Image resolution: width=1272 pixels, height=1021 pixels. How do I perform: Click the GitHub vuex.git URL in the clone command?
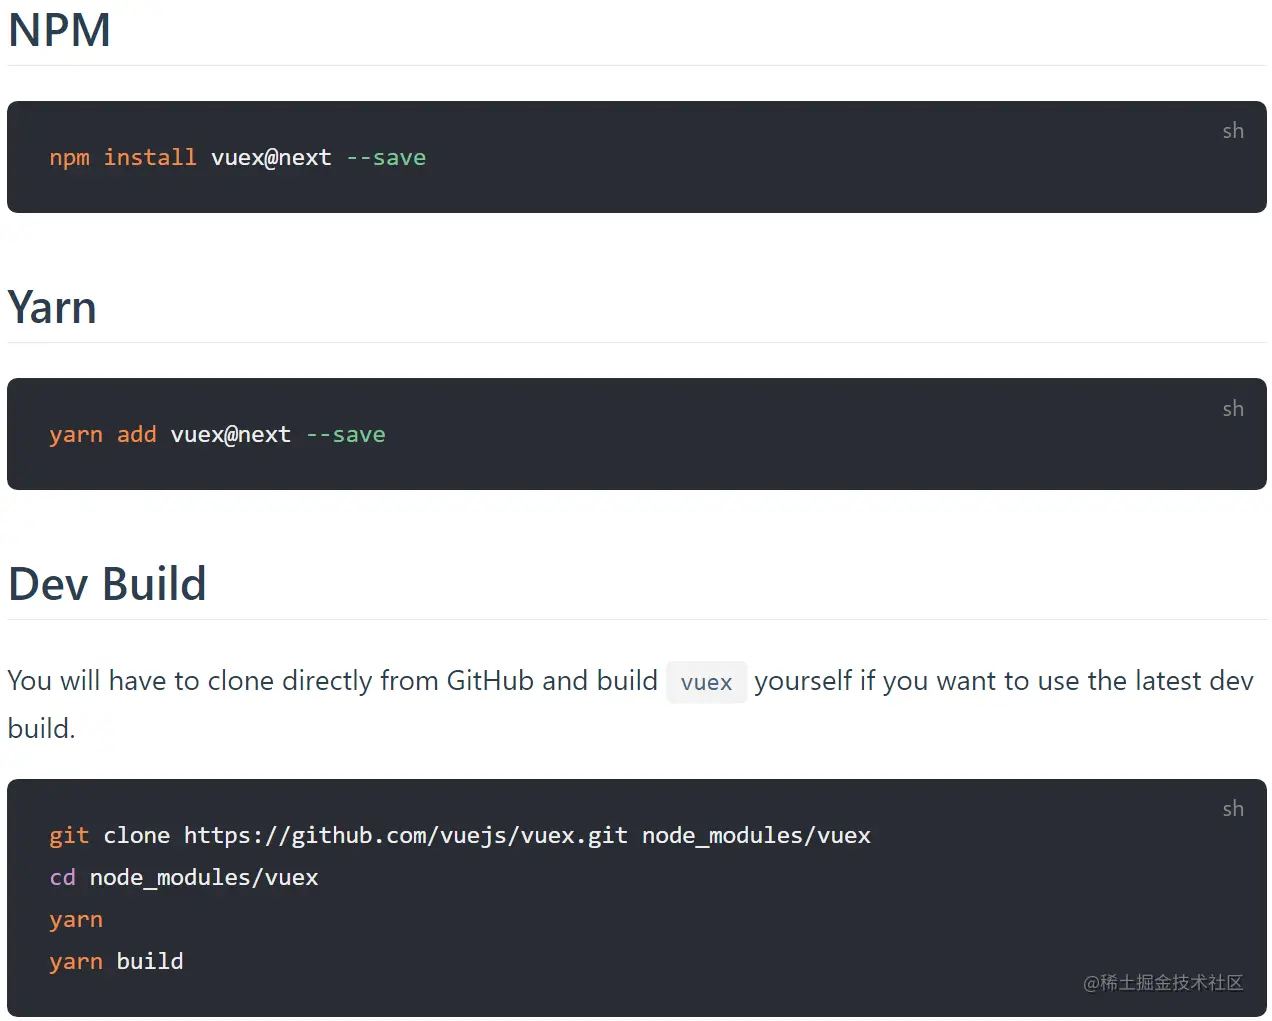[x=406, y=836]
